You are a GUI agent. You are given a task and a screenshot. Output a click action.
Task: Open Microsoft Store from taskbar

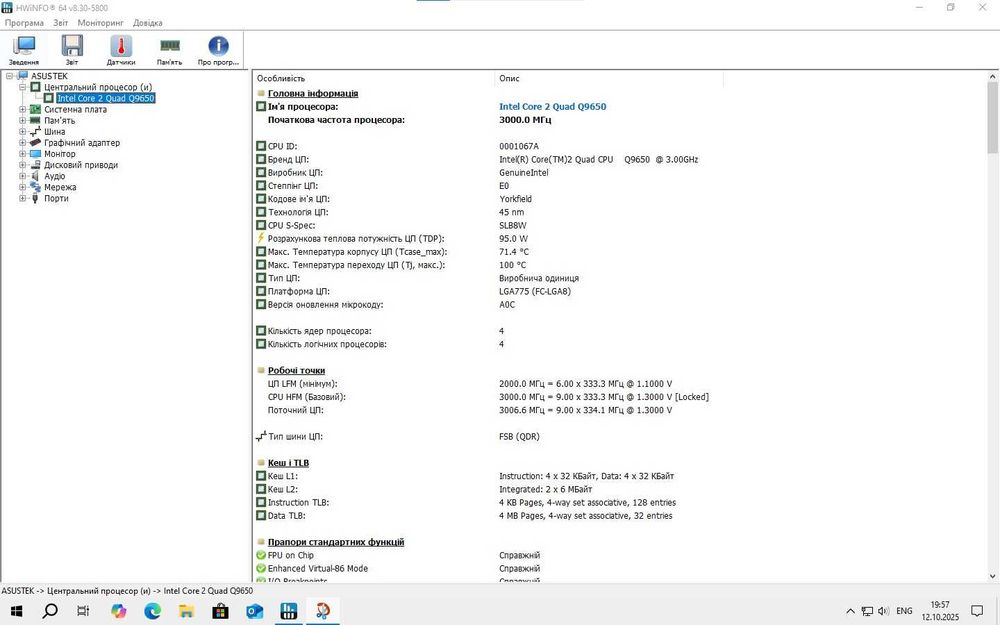tap(220, 611)
